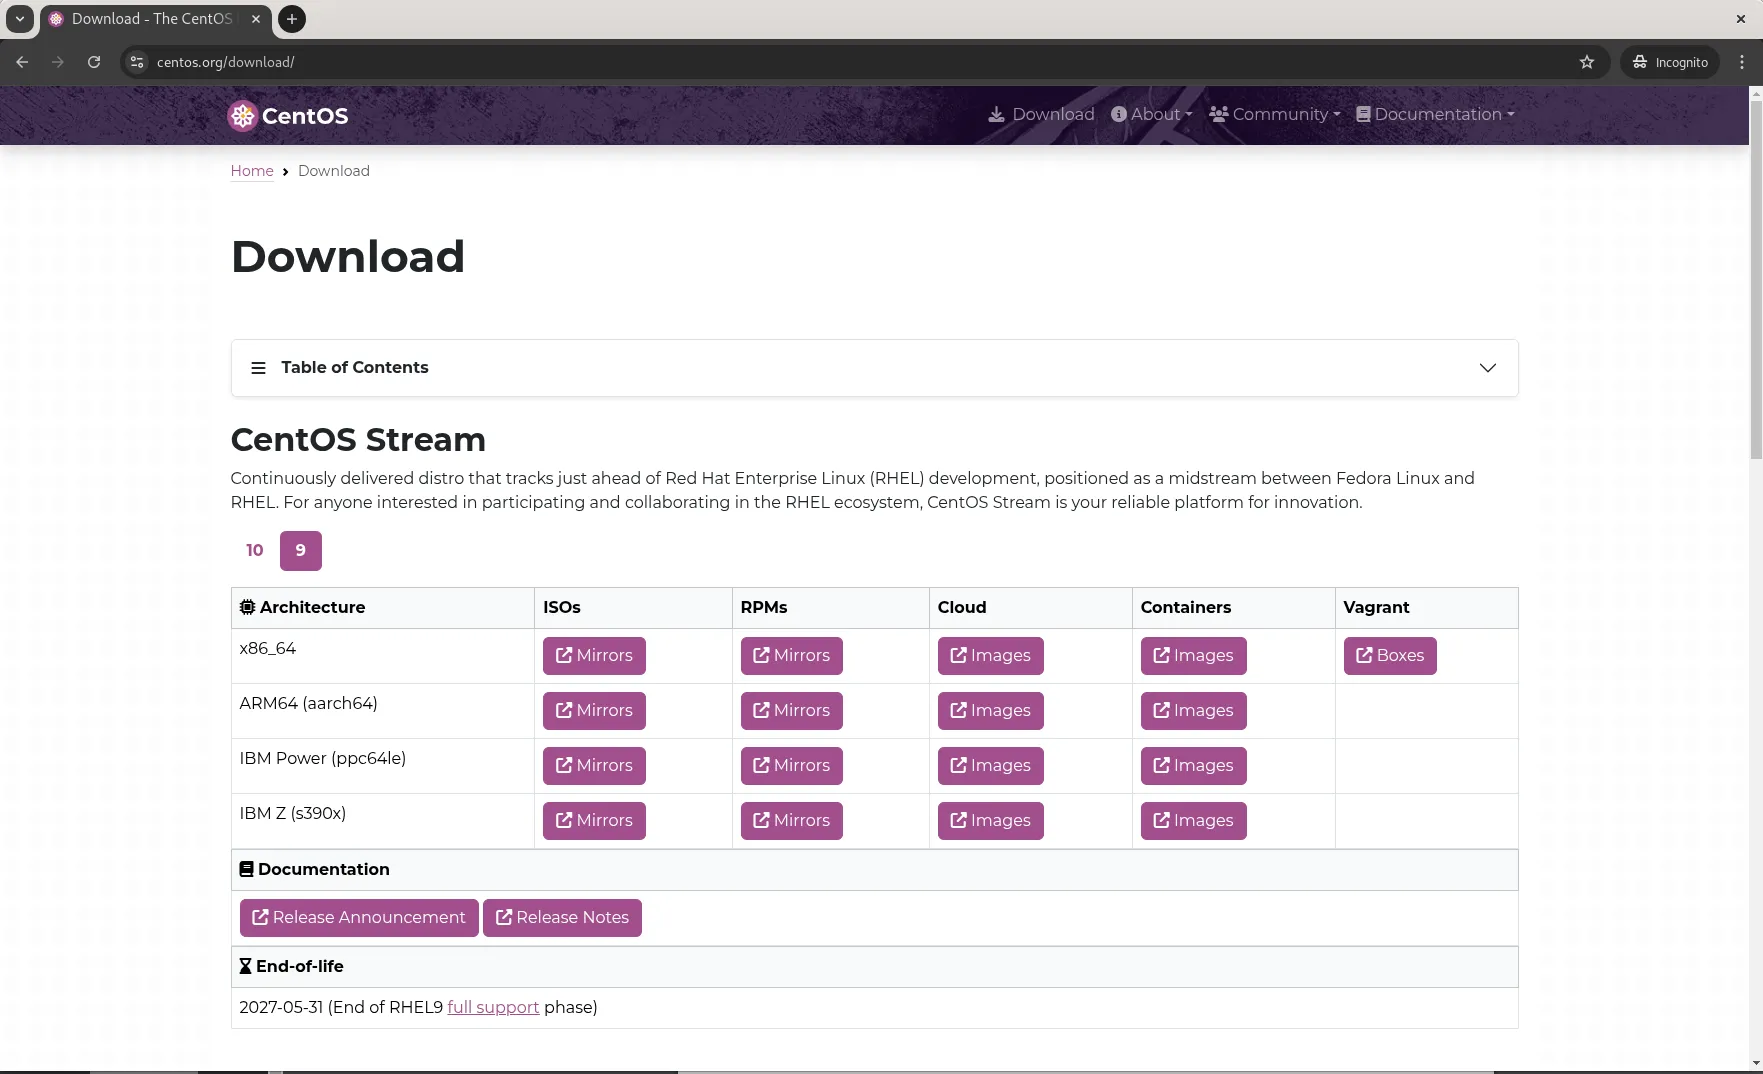Open the Release Notes
The height and width of the screenshot is (1074, 1763).
tap(562, 918)
